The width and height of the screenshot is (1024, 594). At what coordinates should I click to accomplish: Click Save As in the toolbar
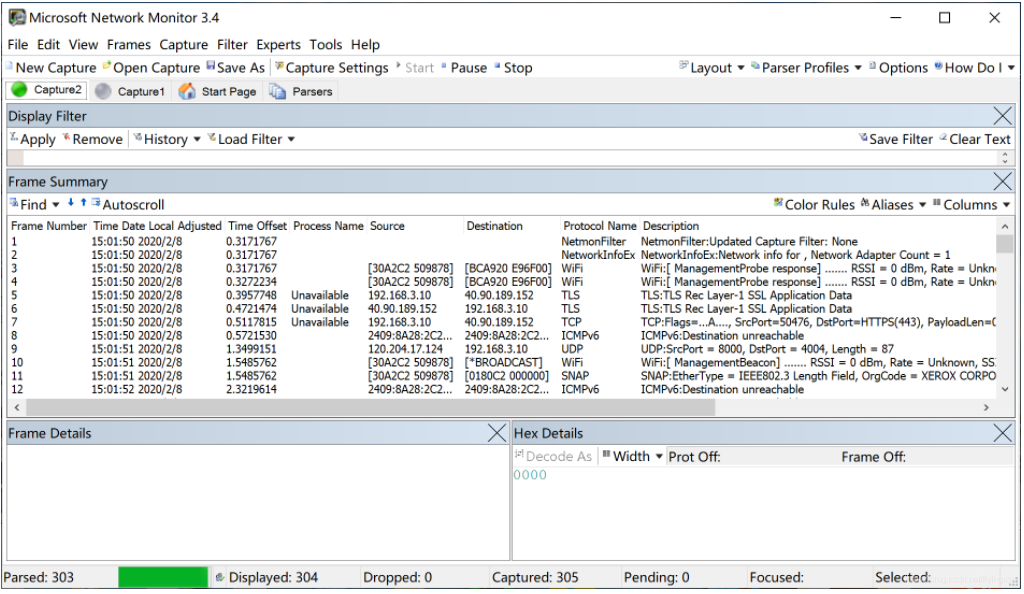click(x=236, y=68)
